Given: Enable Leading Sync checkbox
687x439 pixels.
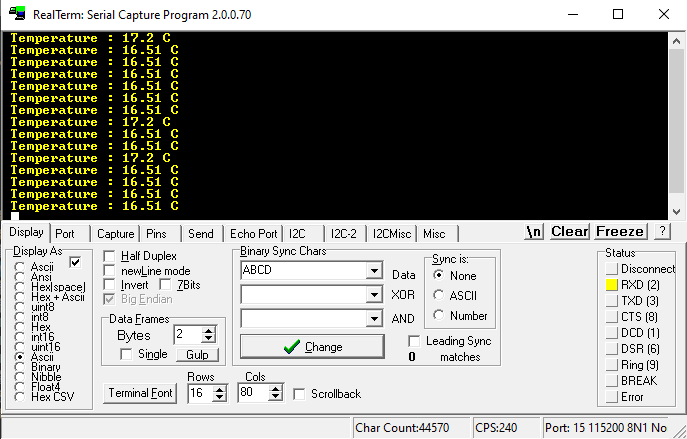Looking at the screenshot, I should 414,341.
